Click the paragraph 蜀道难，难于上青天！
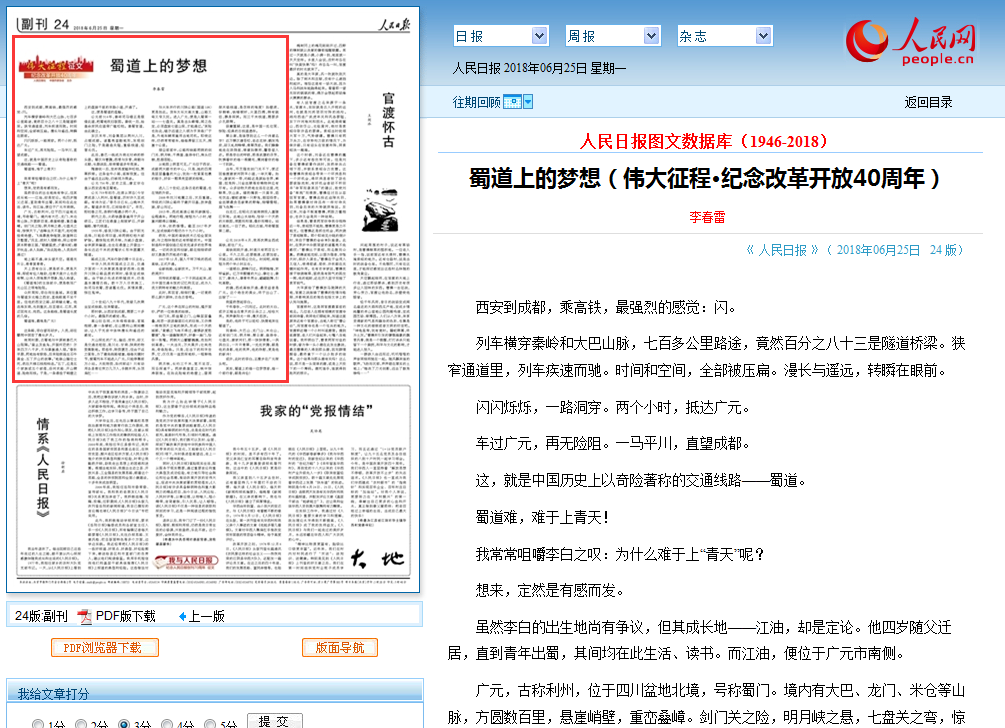The height and width of the screenshot is (728, 1005). pyautogui.click(x=542, y=517)
